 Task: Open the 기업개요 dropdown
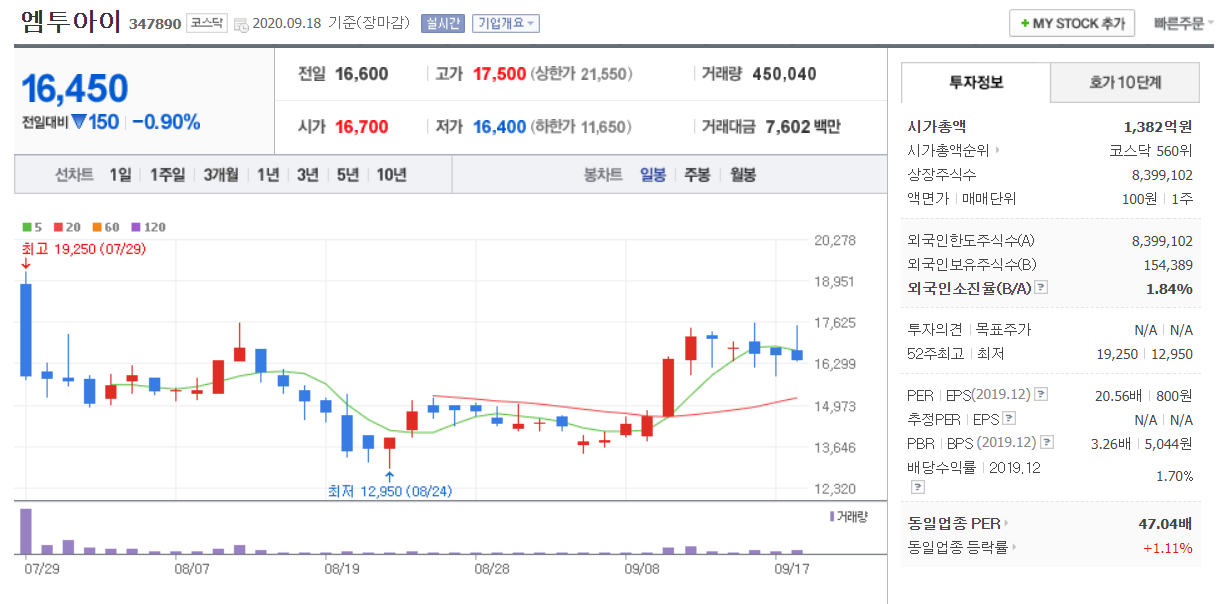click(505, 23)
